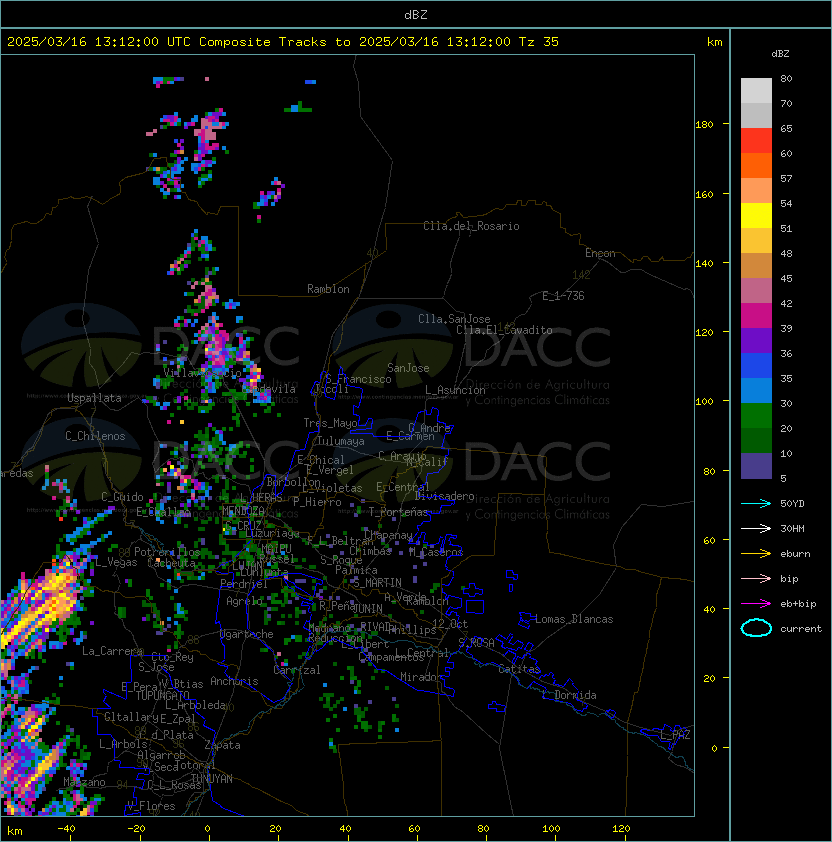832x842 pixels.
Task: Click the 'L_Asuncion' map label
Action: click(455, 390)
